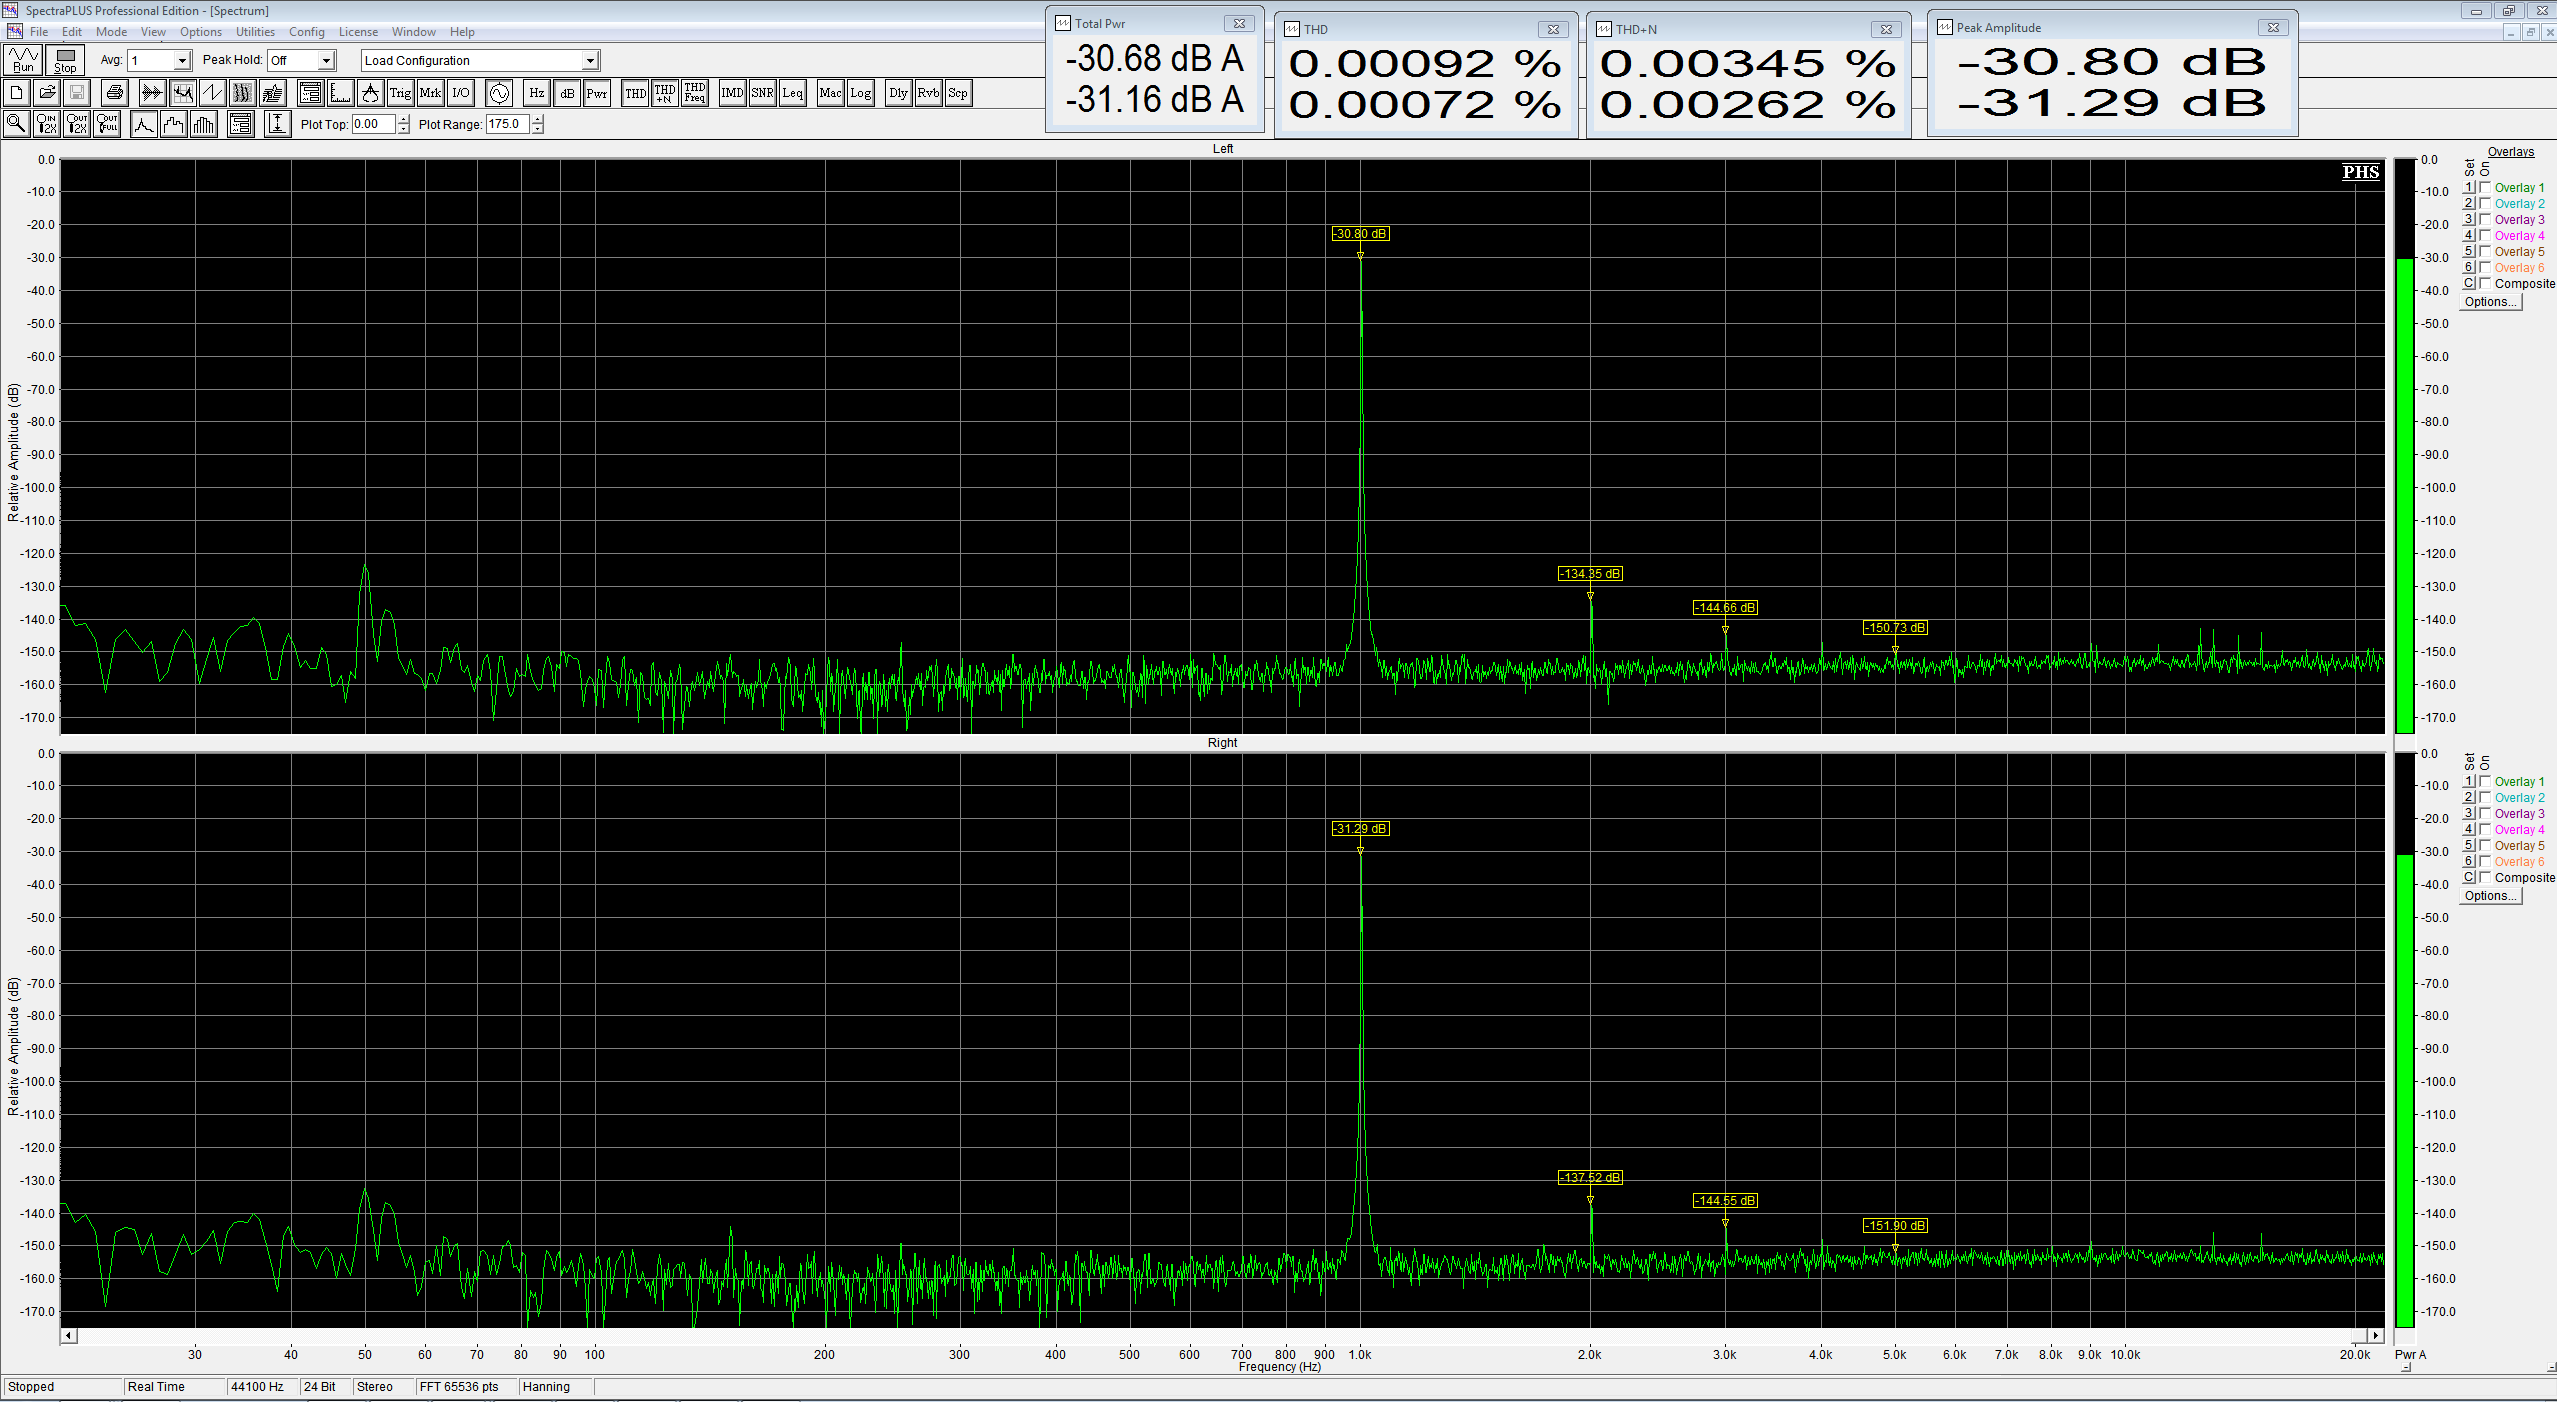
Task: Enable Overlay 4 checkbox in Left panel
Action: tap(2485, 235)
